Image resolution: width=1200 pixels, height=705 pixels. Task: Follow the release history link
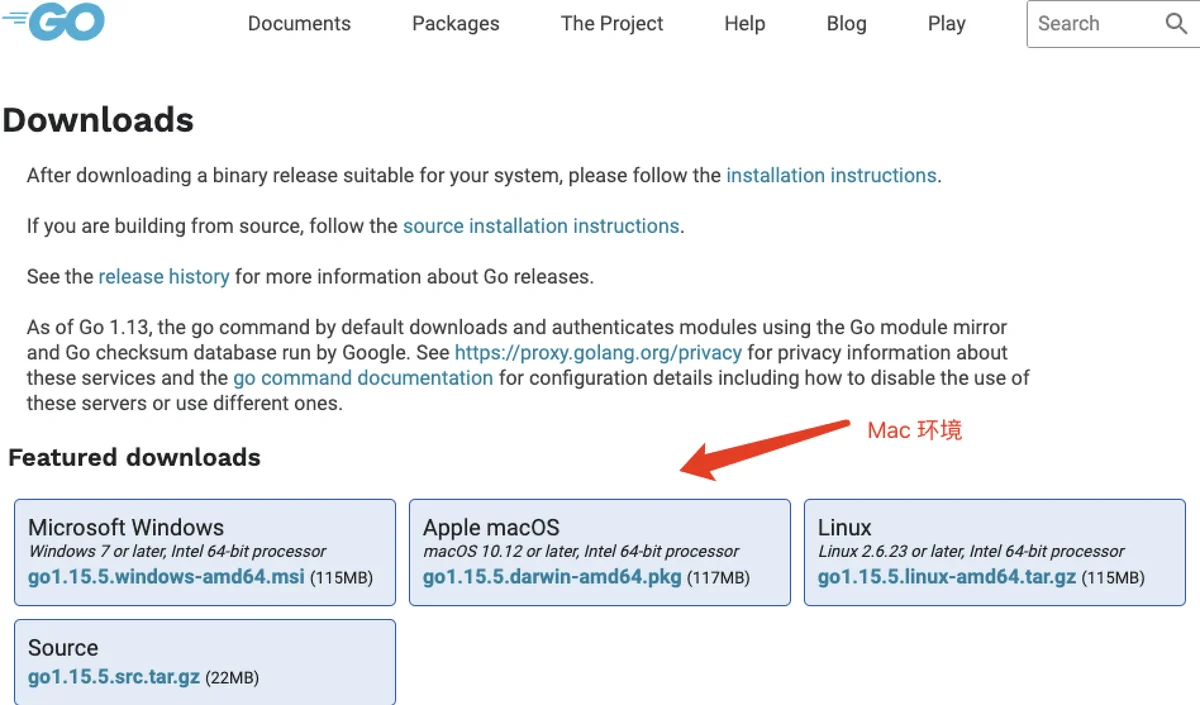click(x=164, y=277)
